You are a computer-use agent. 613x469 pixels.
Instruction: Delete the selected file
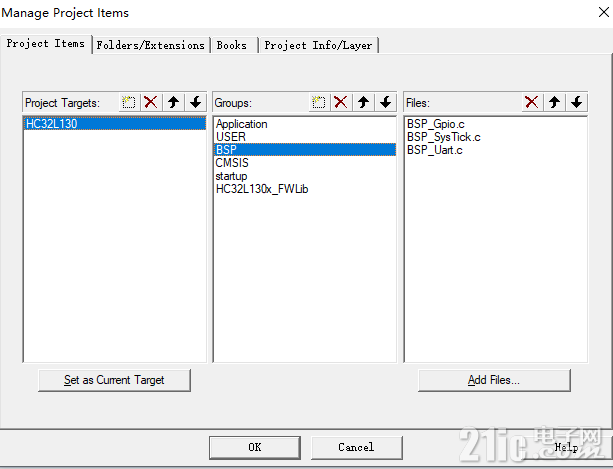(532, 103)
